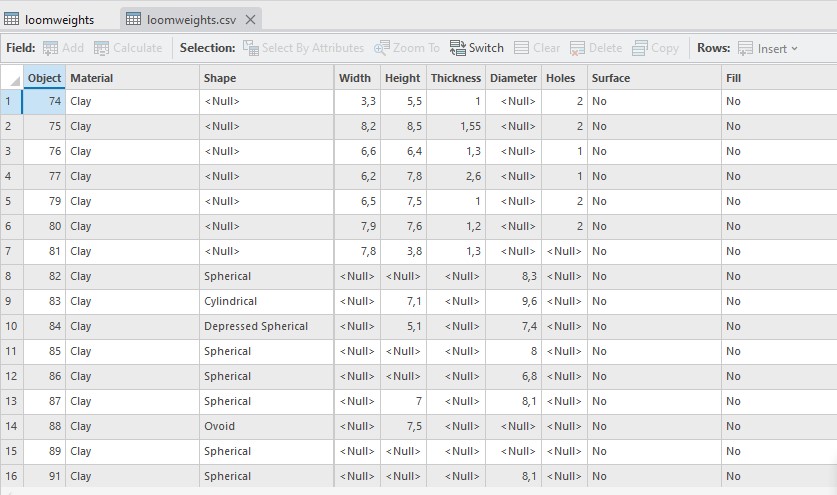Clear the current selection
The image size is (837, 495).
(x=522, y=48)
